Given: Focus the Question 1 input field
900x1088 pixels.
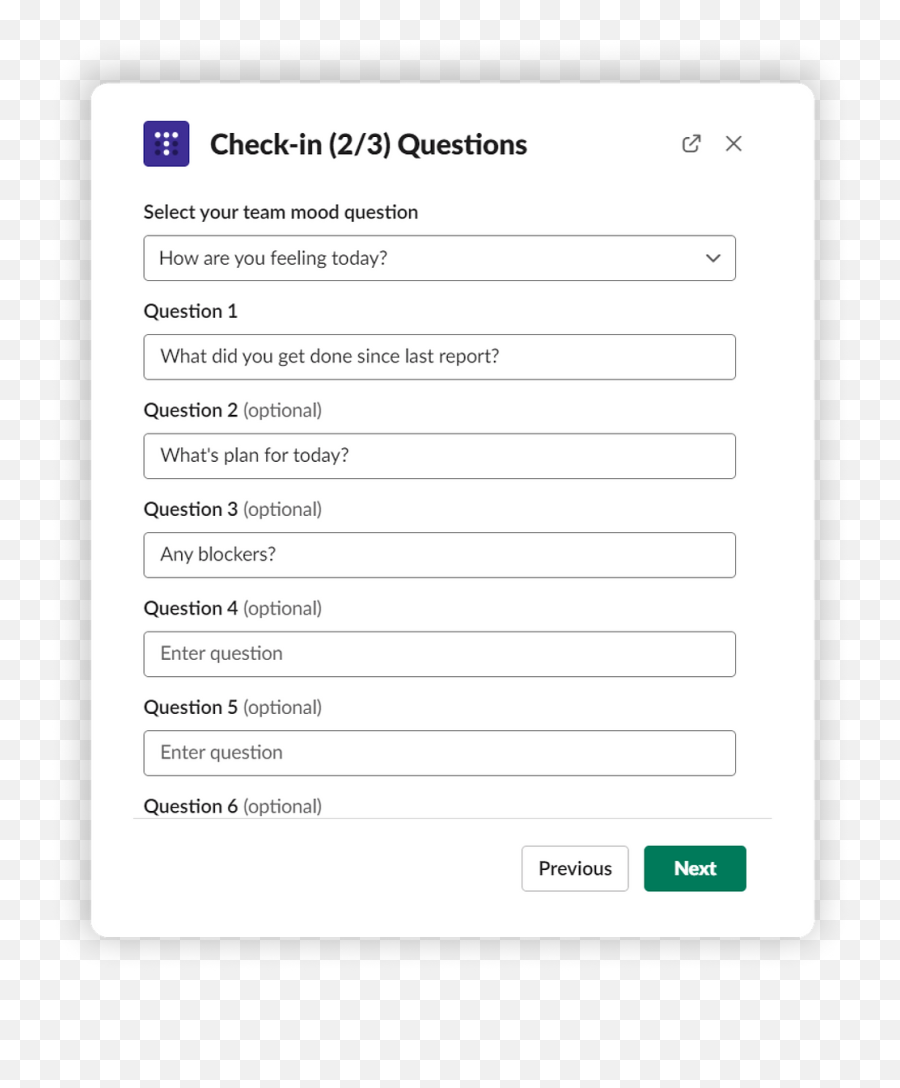Looking at the screenshot, I should tap(439, 357).
